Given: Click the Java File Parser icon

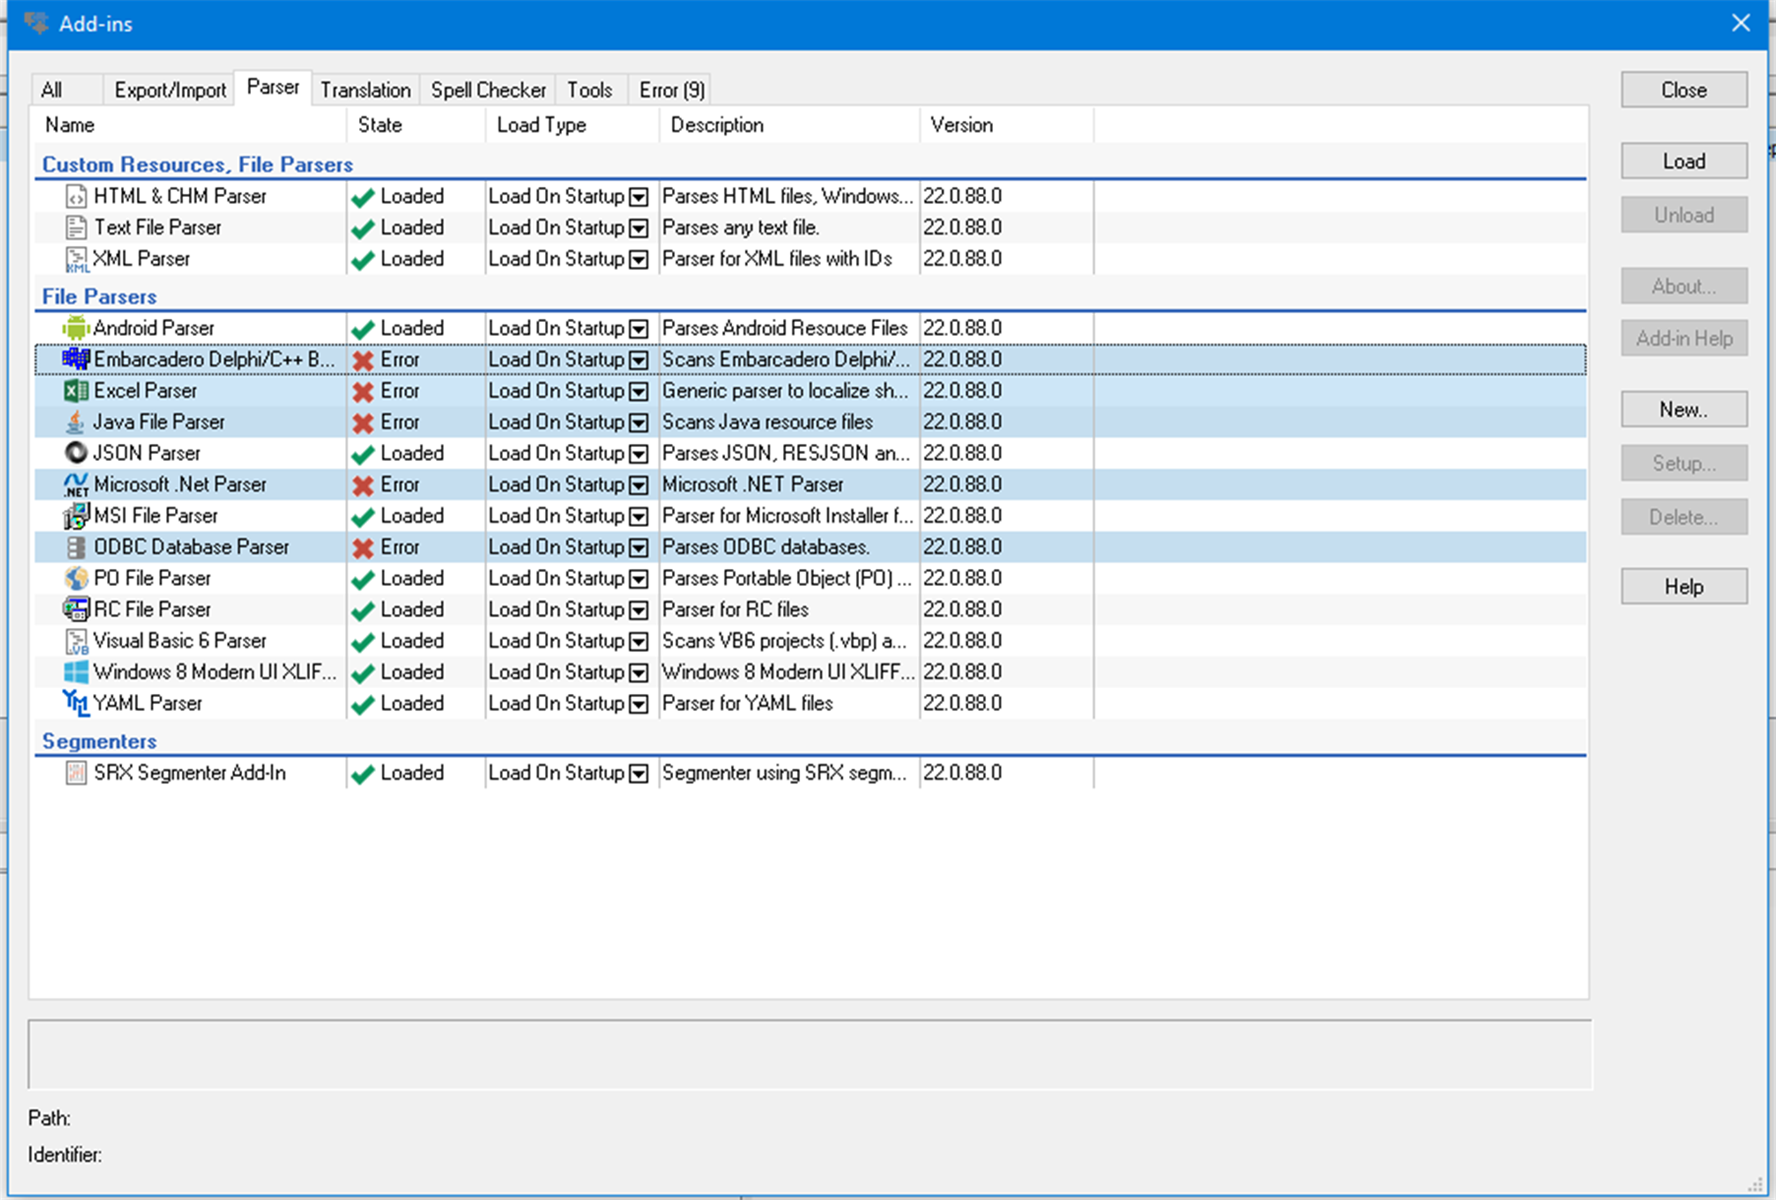Looking at the screenshot, I should coord(76,422).
